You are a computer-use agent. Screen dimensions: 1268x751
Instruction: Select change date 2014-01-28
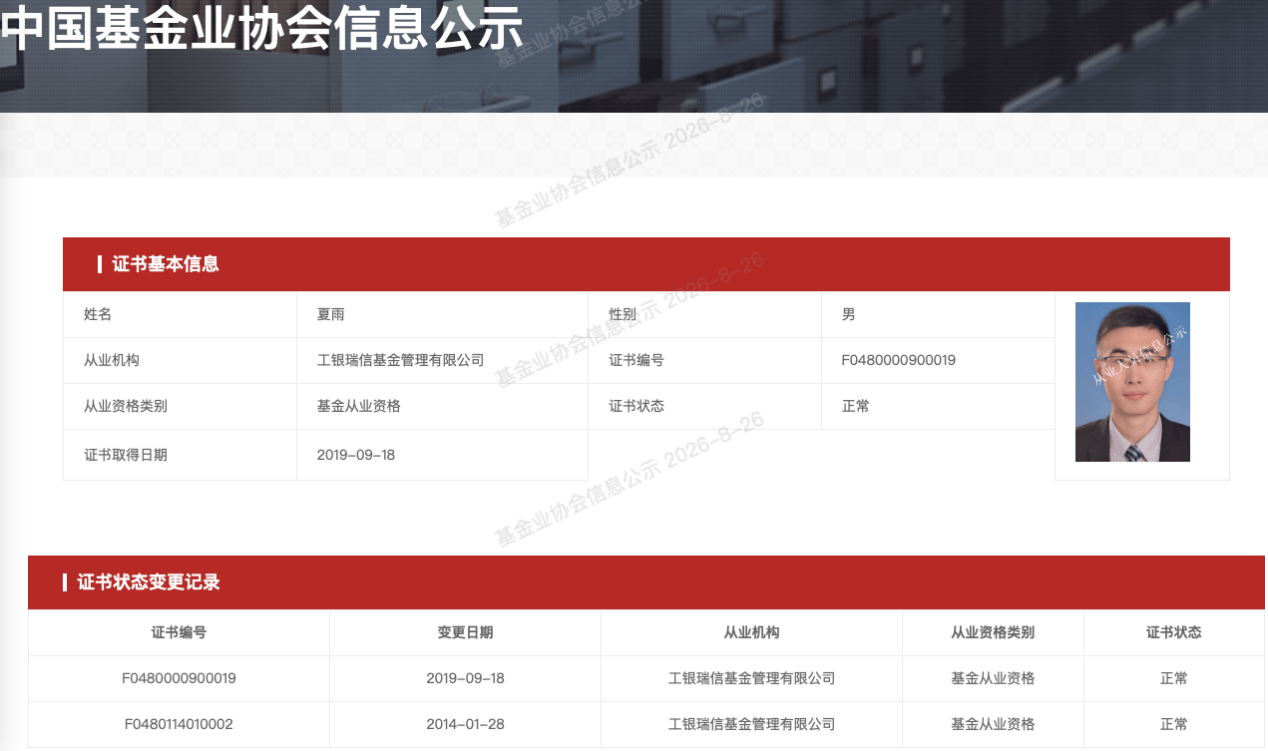465,724
